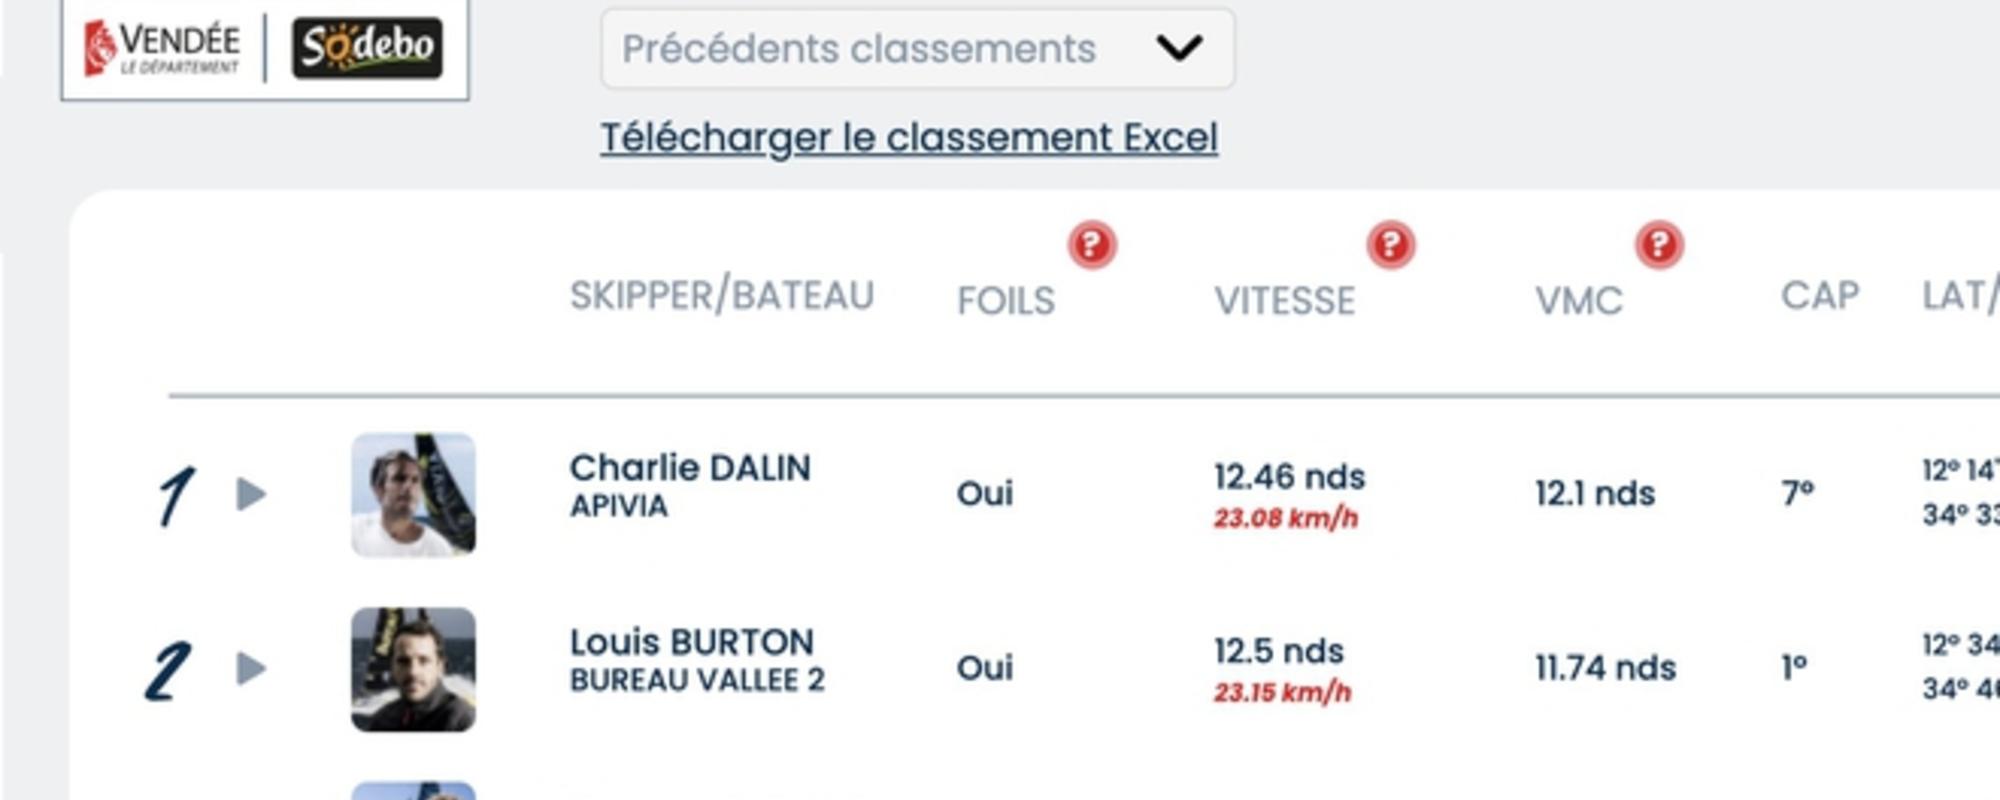Select the CAP column header
This screenshot has width=2000, height=800.
pyautogui.click(x=1820, y=296)
